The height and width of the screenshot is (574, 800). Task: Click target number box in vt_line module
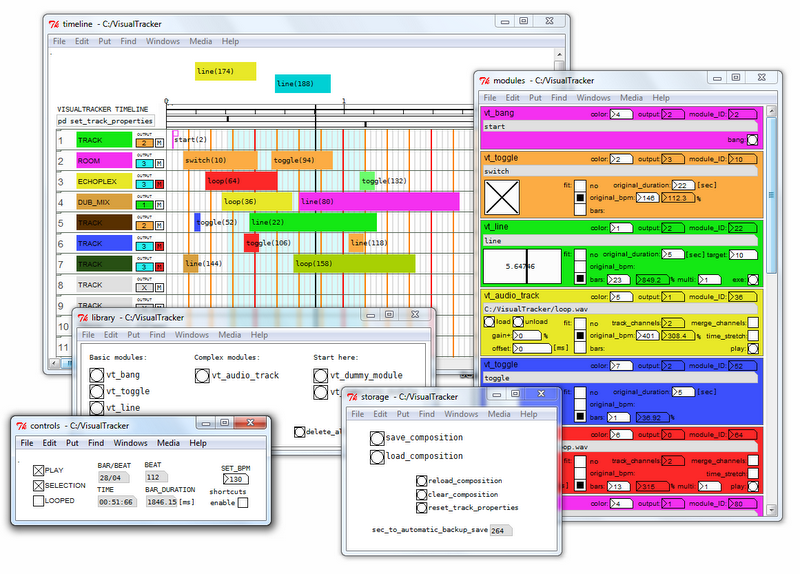click(x=743, y=255)
